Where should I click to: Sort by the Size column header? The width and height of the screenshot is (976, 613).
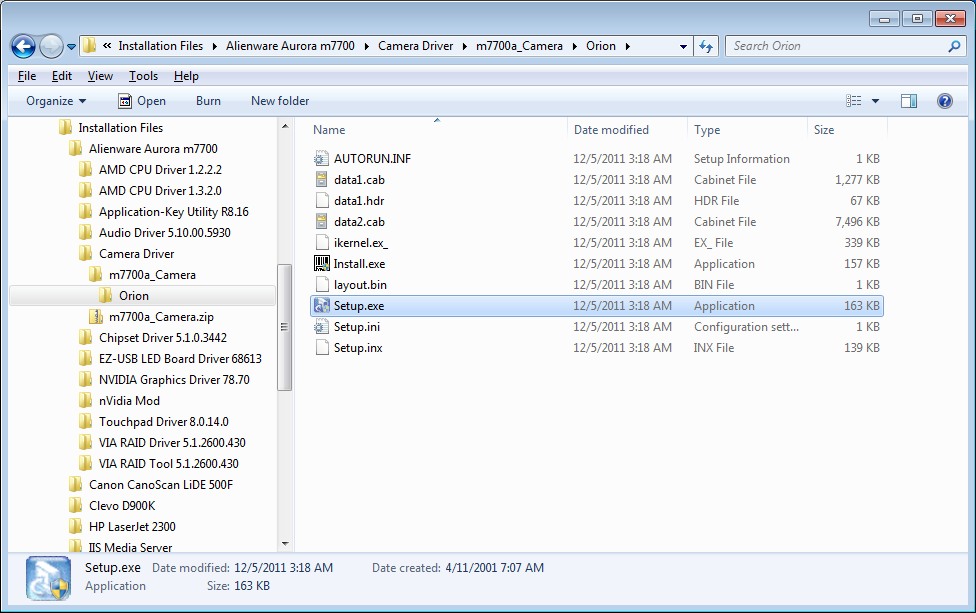pyautogui.click(x=824, y=129)
